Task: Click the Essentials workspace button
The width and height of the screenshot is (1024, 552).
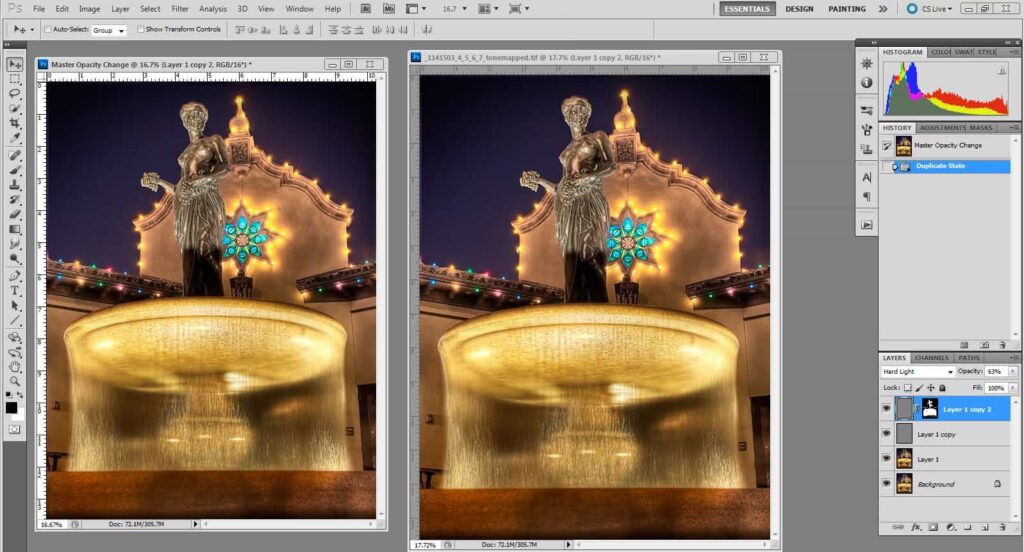Action: [x=746, y=9]
